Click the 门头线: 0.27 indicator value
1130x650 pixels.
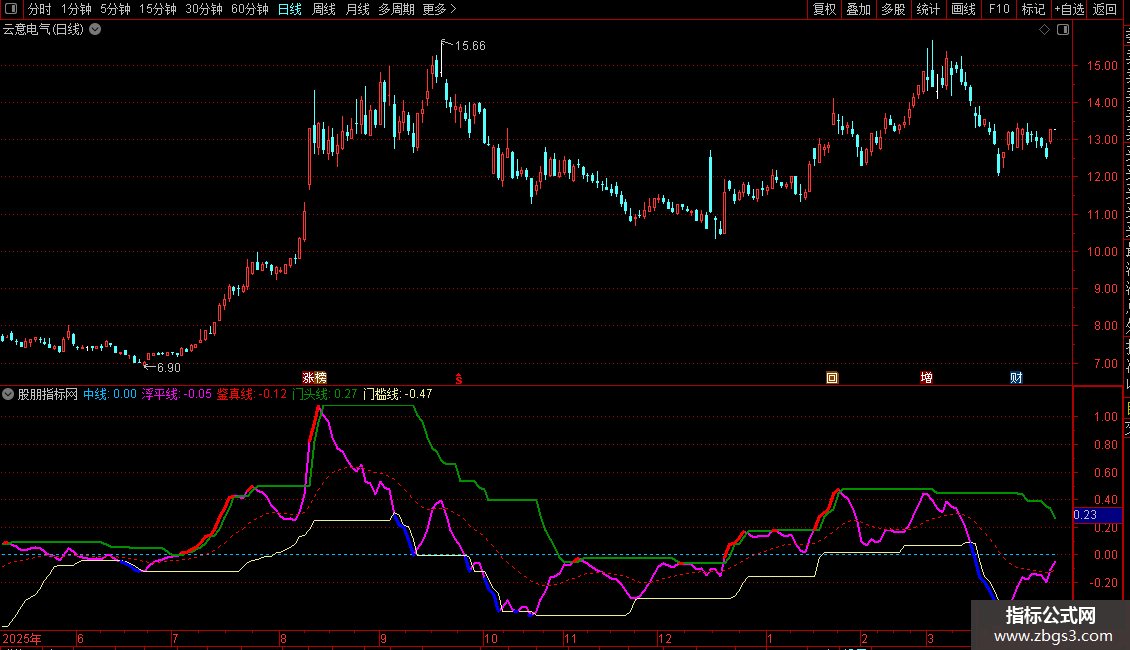[324, 394]
